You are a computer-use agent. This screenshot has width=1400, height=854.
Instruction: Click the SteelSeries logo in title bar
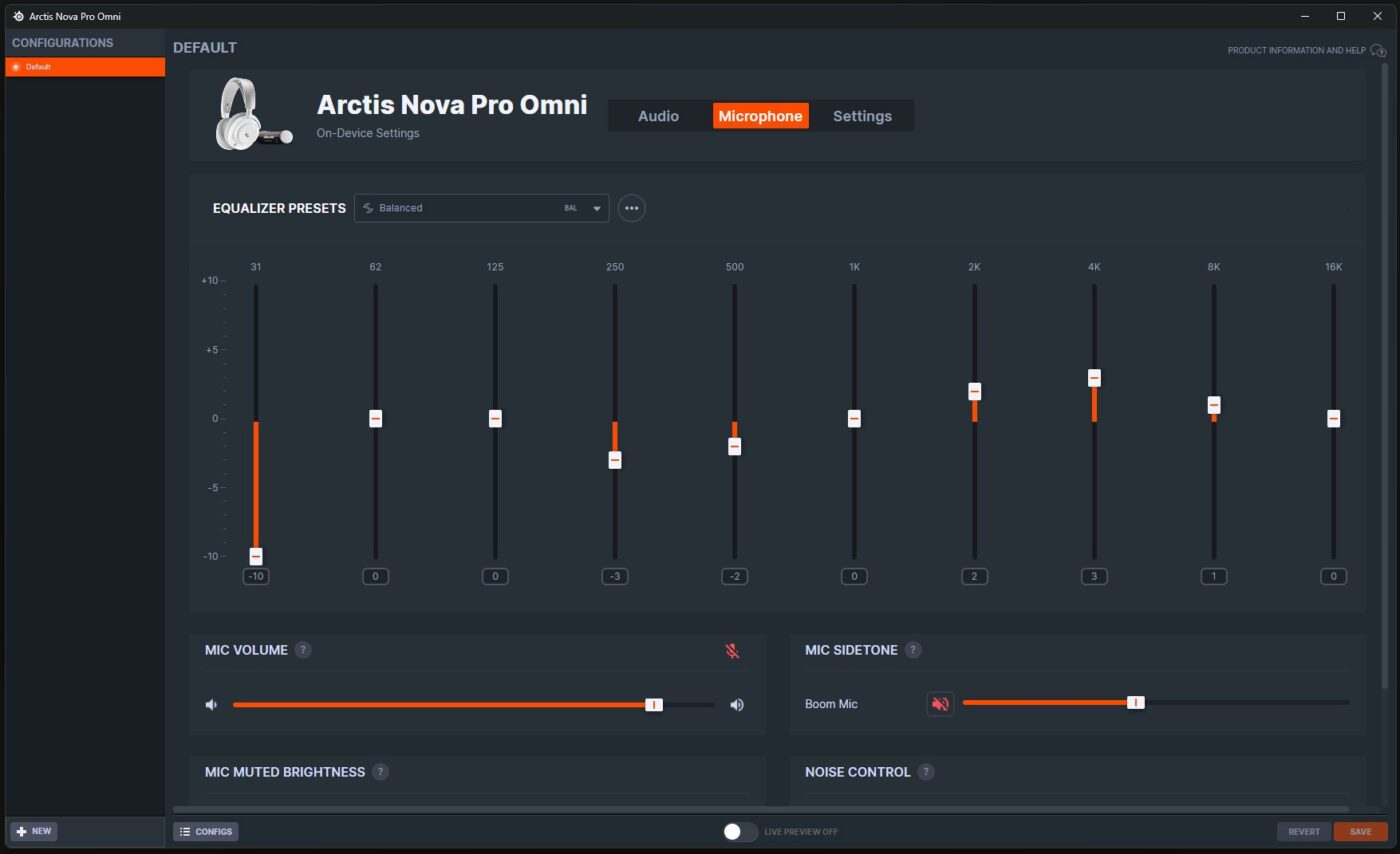tap(18, 16)
